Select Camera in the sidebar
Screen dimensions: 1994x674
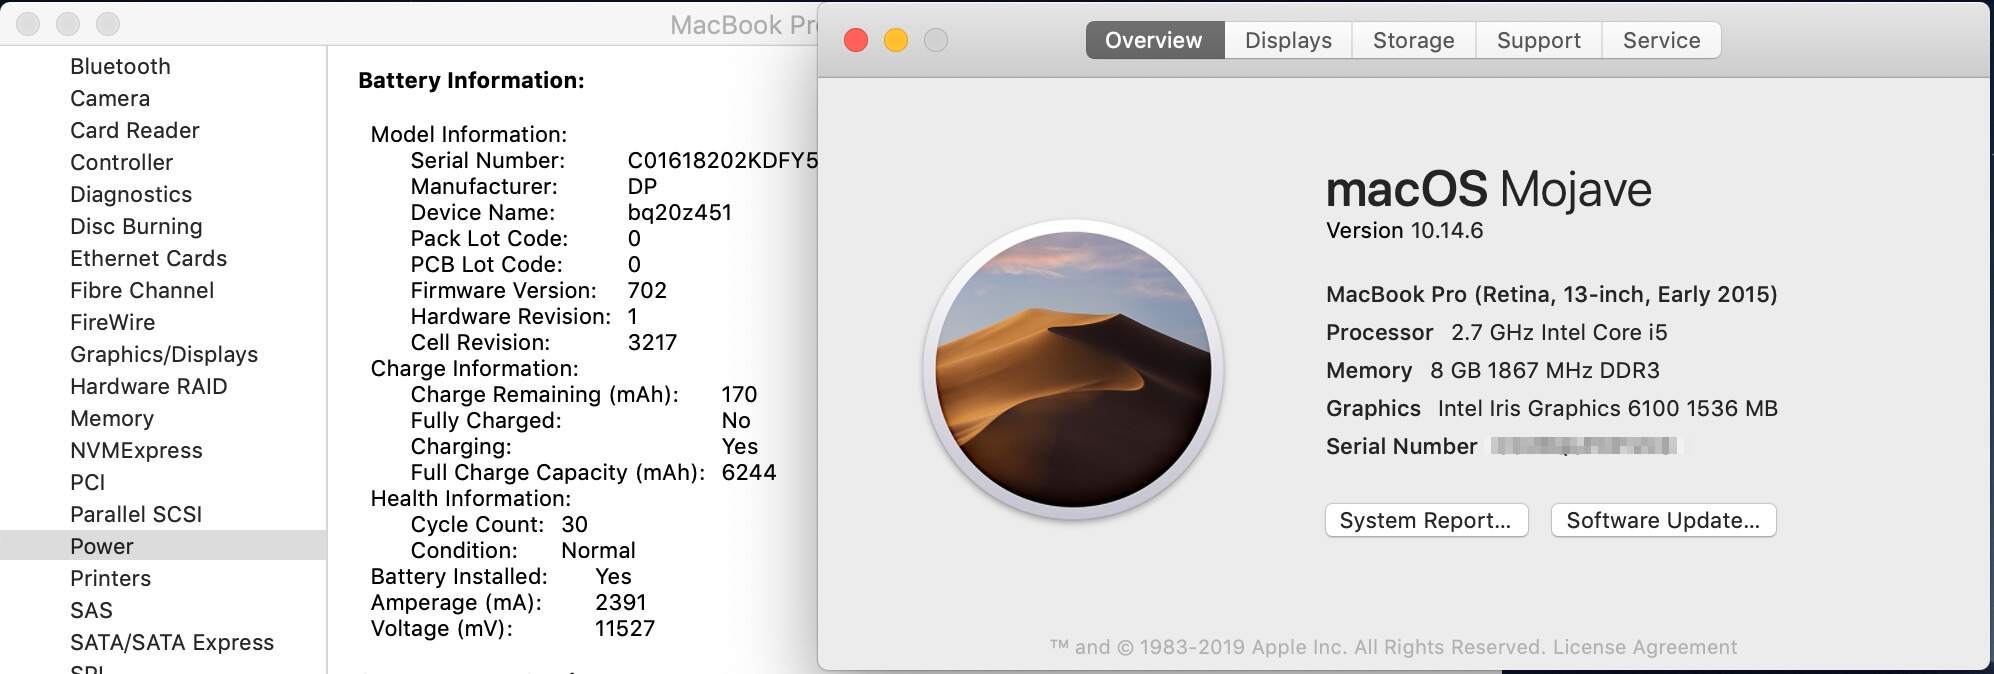click(110, 98)
